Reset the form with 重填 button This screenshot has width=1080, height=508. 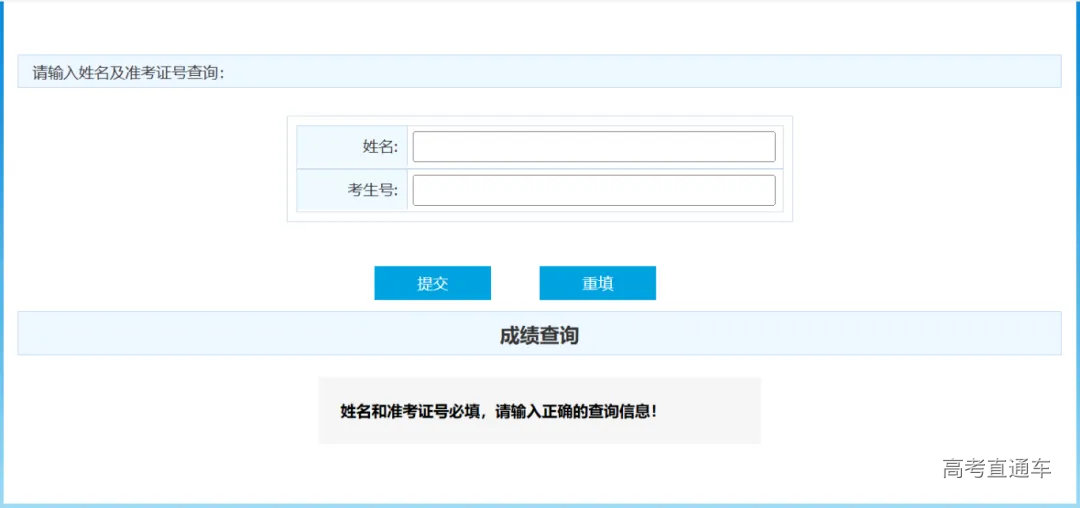[x=597, y=283]
